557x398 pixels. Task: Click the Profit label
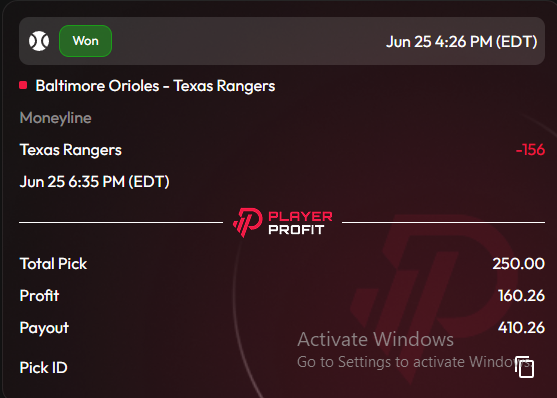pos(39,296)
